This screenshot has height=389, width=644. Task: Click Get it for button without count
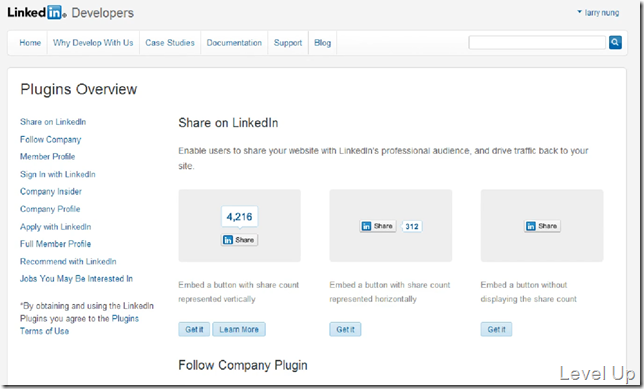pos(497,329)
